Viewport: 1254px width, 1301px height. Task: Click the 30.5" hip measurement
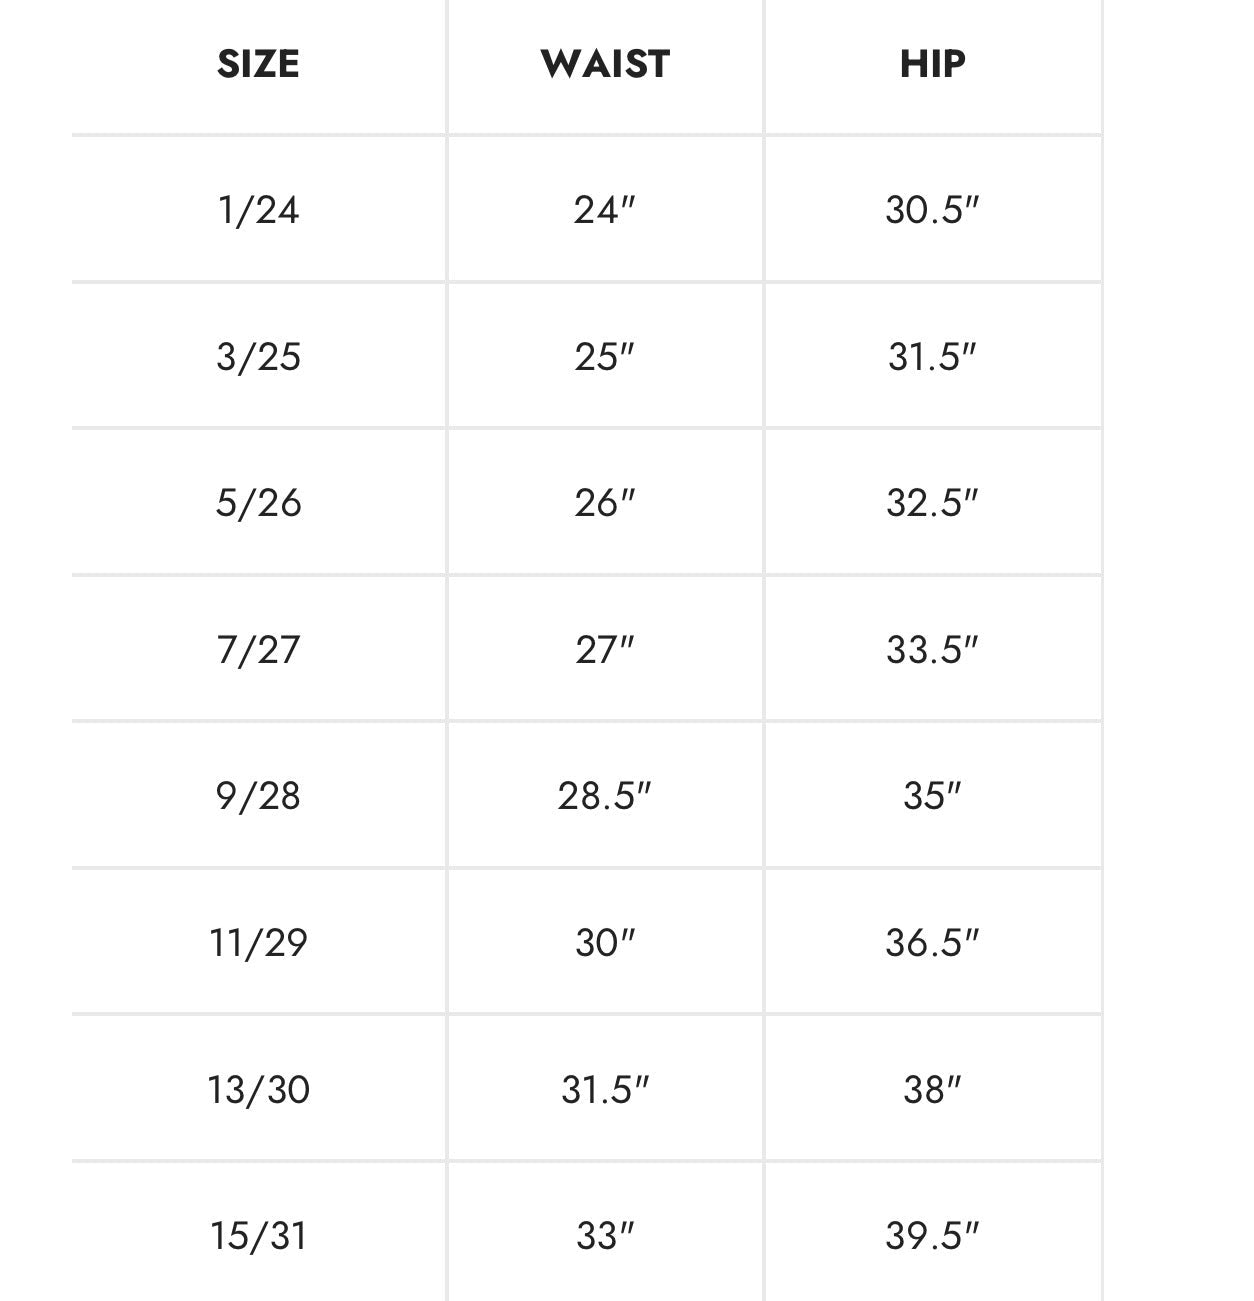point(932,210)
